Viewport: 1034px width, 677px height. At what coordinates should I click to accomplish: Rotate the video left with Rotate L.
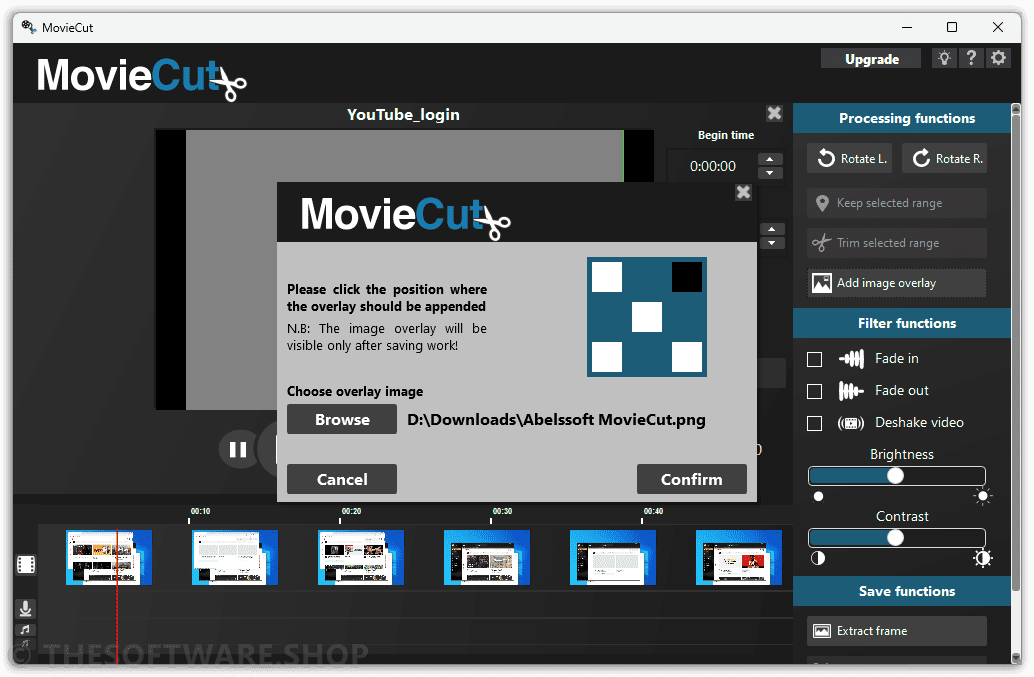click(x=849, y=158)
